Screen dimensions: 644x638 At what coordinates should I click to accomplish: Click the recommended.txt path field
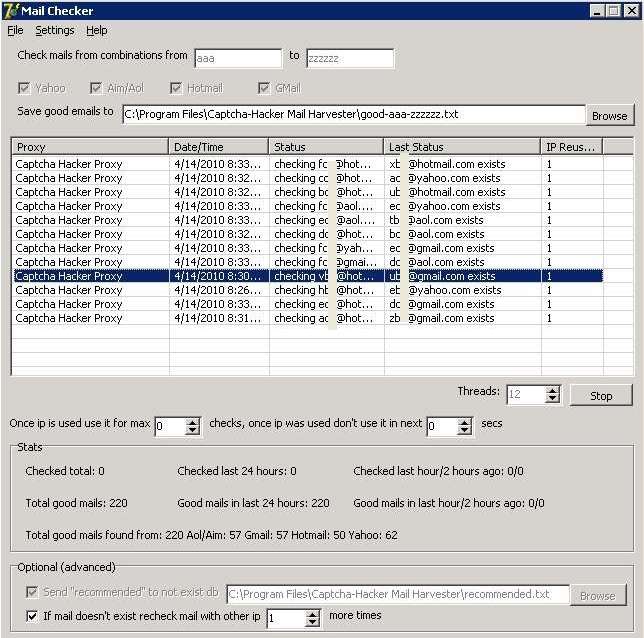(x=398, y=594)
